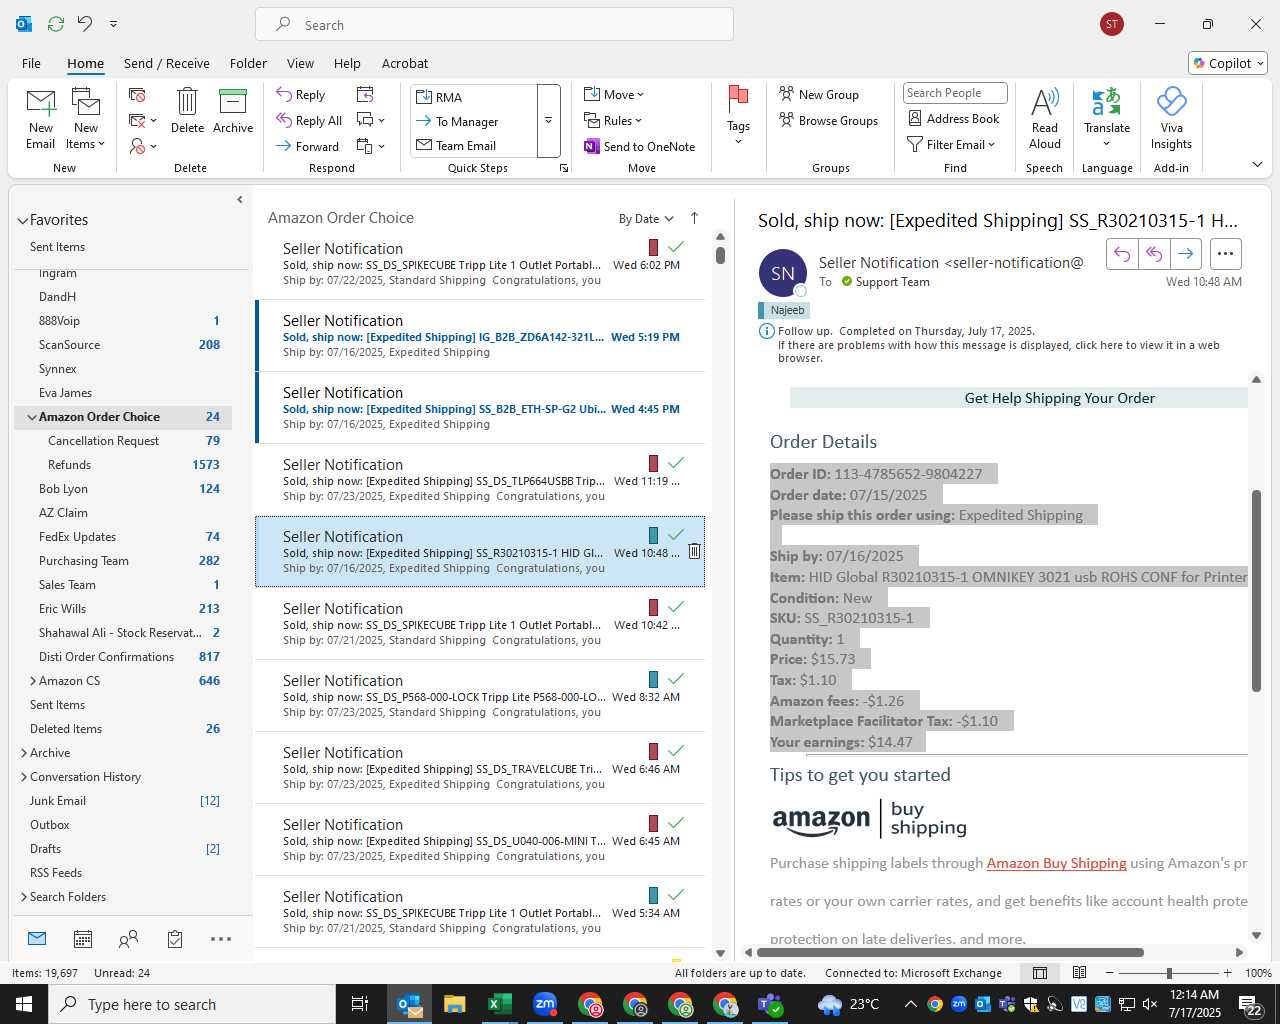1280x1024 pixels.
Task: Open the Help tab
Action: coord(347,63)
